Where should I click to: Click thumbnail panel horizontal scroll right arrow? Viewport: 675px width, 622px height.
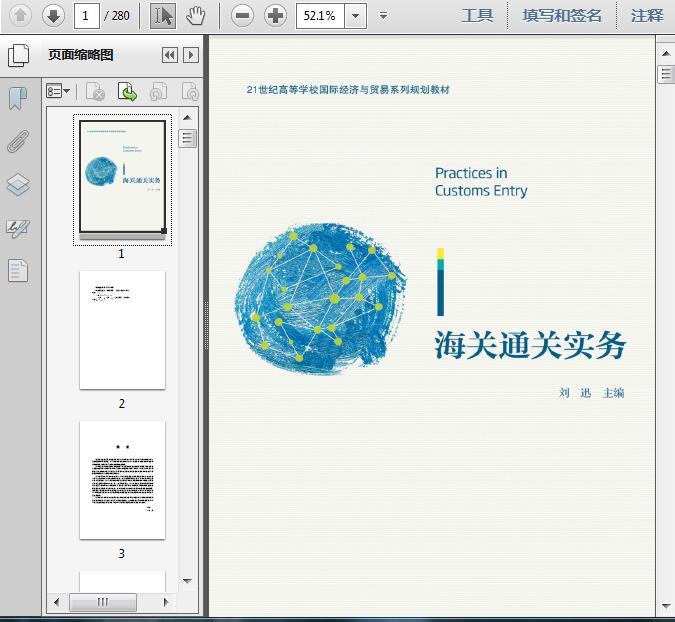[166, 602]
